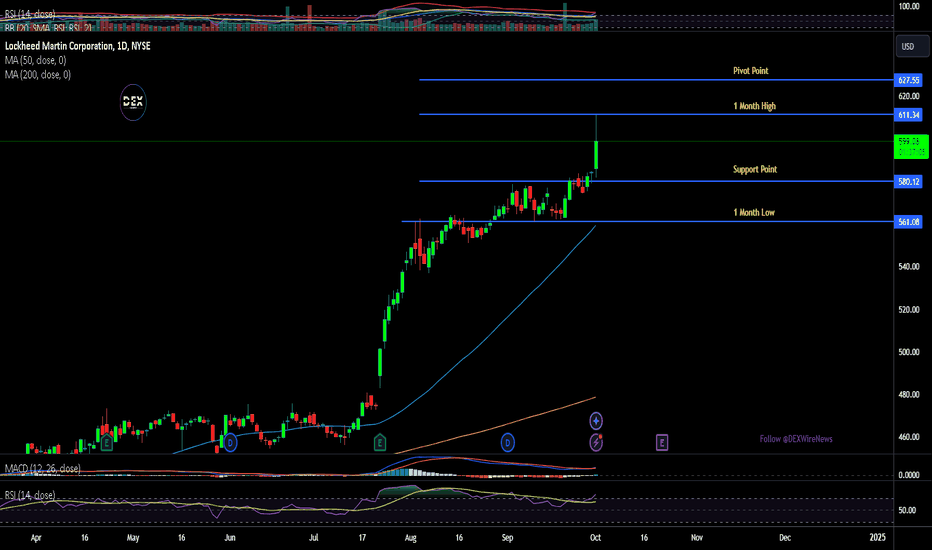Image resolution: width=932 pixels, height=550 pixels.
Task: Click the Aug date label
Action: coord(411,538)
